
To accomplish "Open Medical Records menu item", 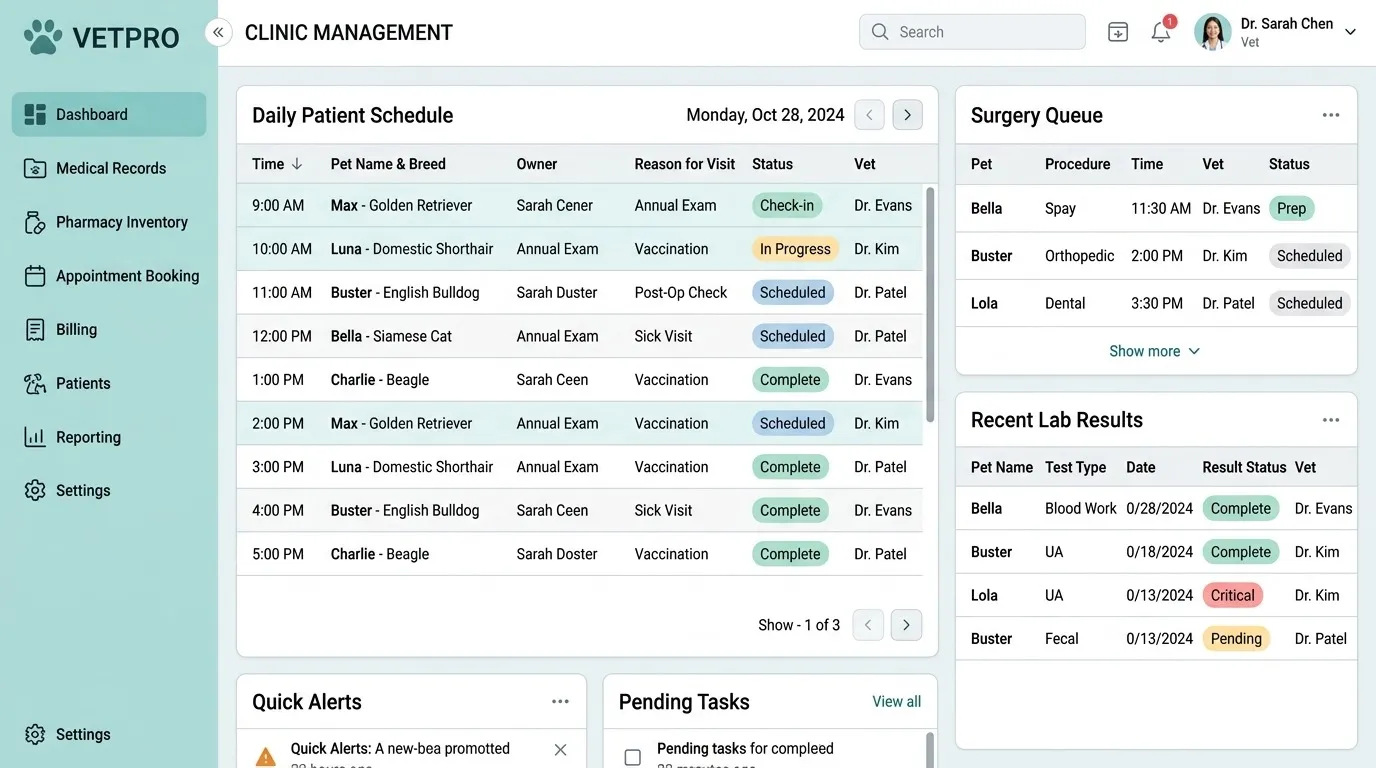I will pyautogui.click(x=109, y=168).
